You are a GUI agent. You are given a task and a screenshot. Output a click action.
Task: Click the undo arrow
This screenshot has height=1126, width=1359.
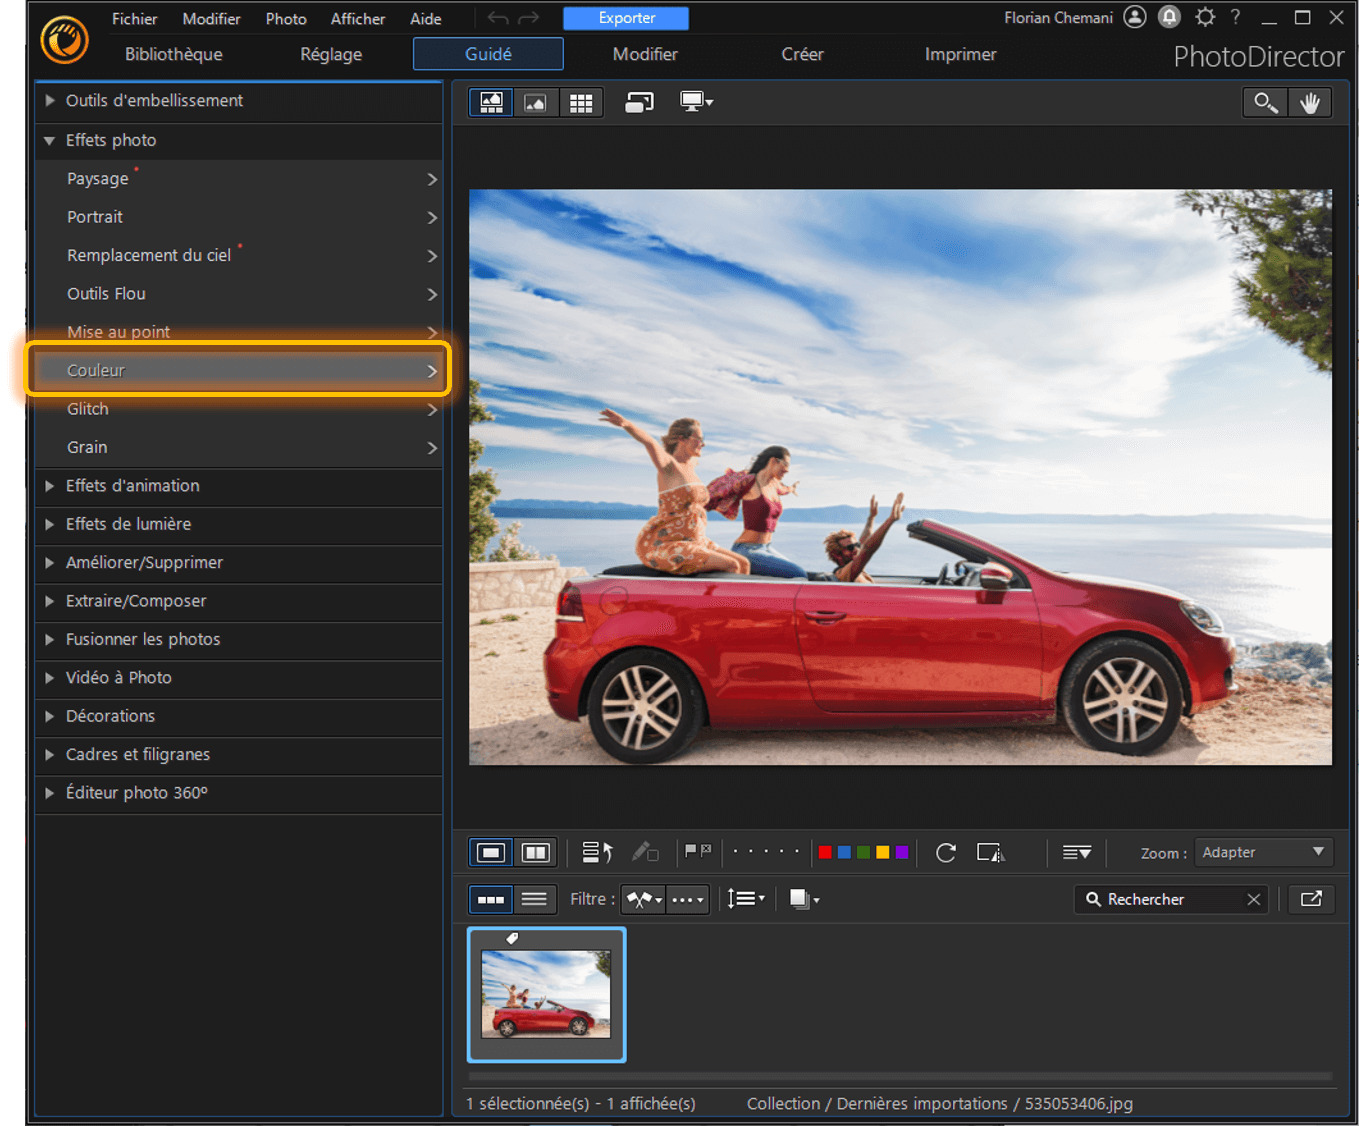pyautogui.click(x=497, y=18)
